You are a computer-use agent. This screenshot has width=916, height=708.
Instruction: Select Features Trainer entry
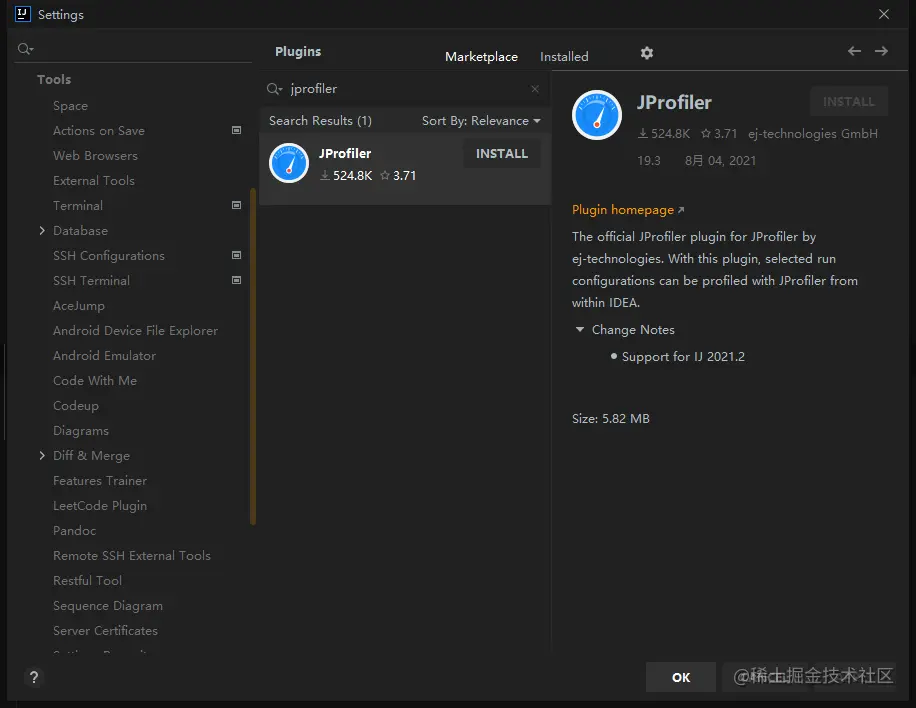point(99,481)
